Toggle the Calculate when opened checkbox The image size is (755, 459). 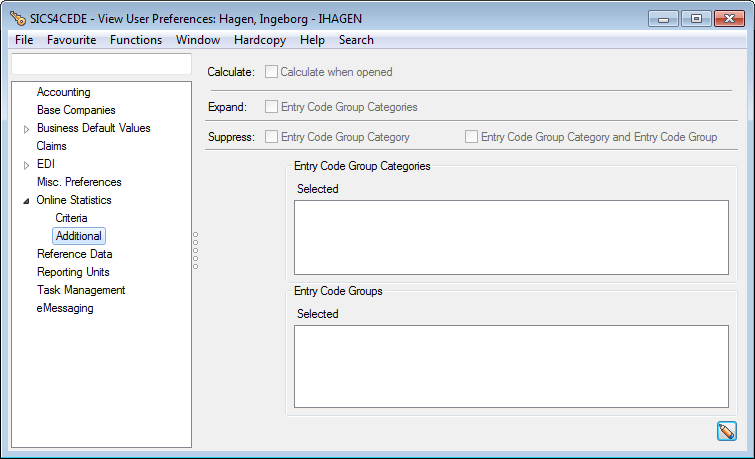coord(272,72)
